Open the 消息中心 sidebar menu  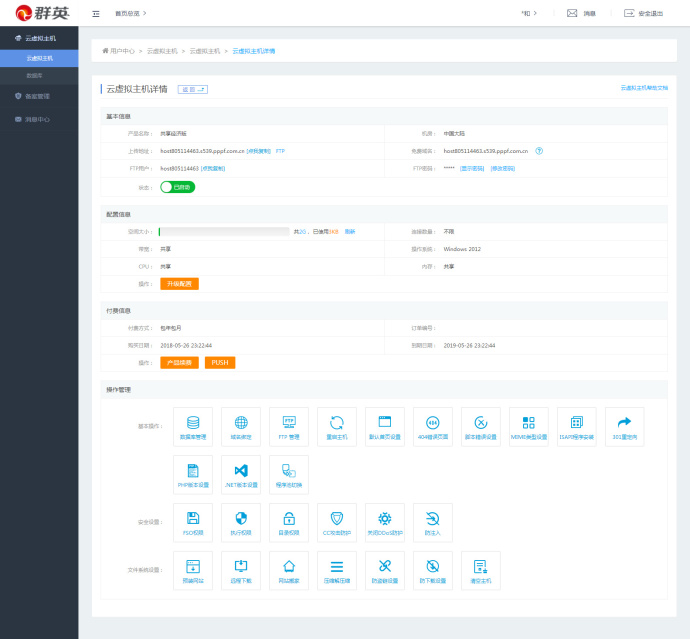(39, 119)
